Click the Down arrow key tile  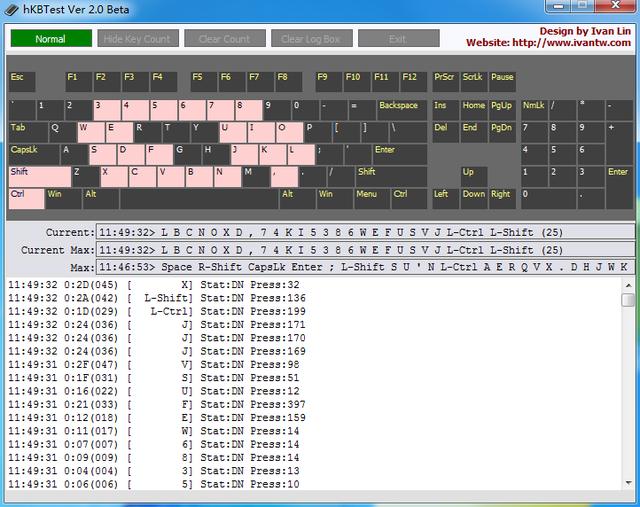[x=474, y=199]
